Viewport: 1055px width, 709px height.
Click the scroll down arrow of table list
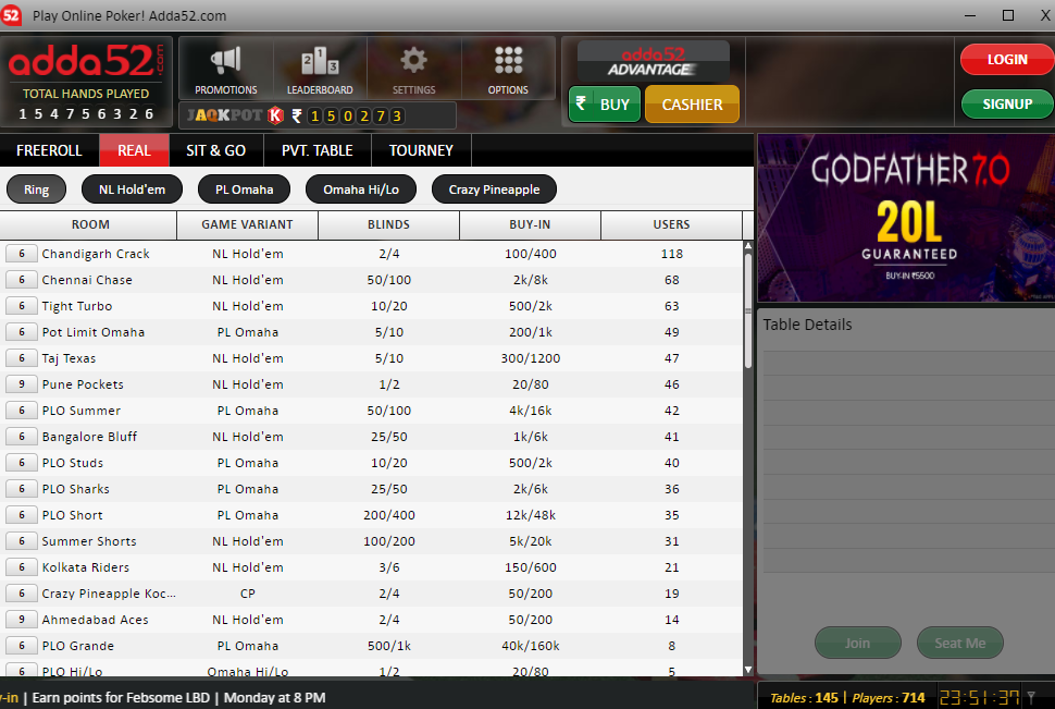(x=748, y=670)
